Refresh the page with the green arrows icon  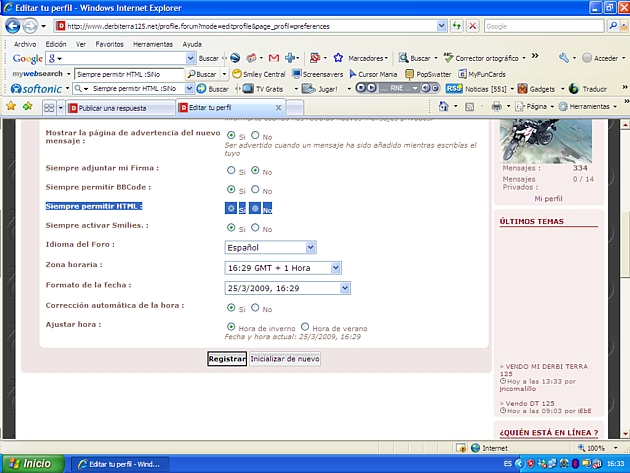coord(456,26)
